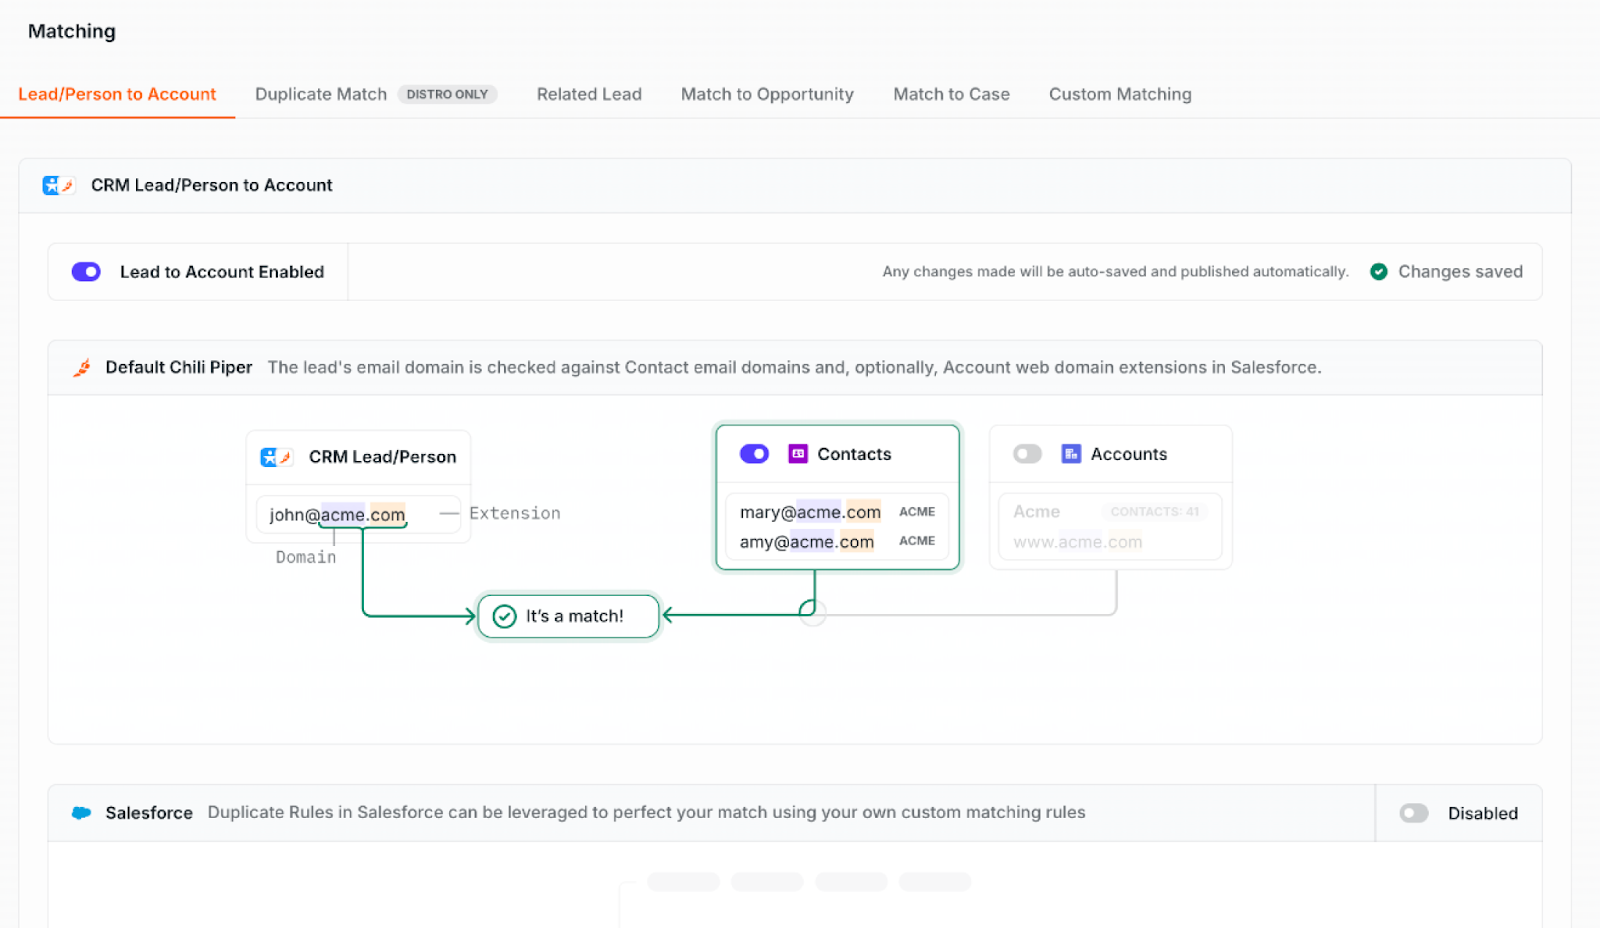Click the blue Accounts icon
This screenshot has width=1600, height=928.
coord(1071,454)
